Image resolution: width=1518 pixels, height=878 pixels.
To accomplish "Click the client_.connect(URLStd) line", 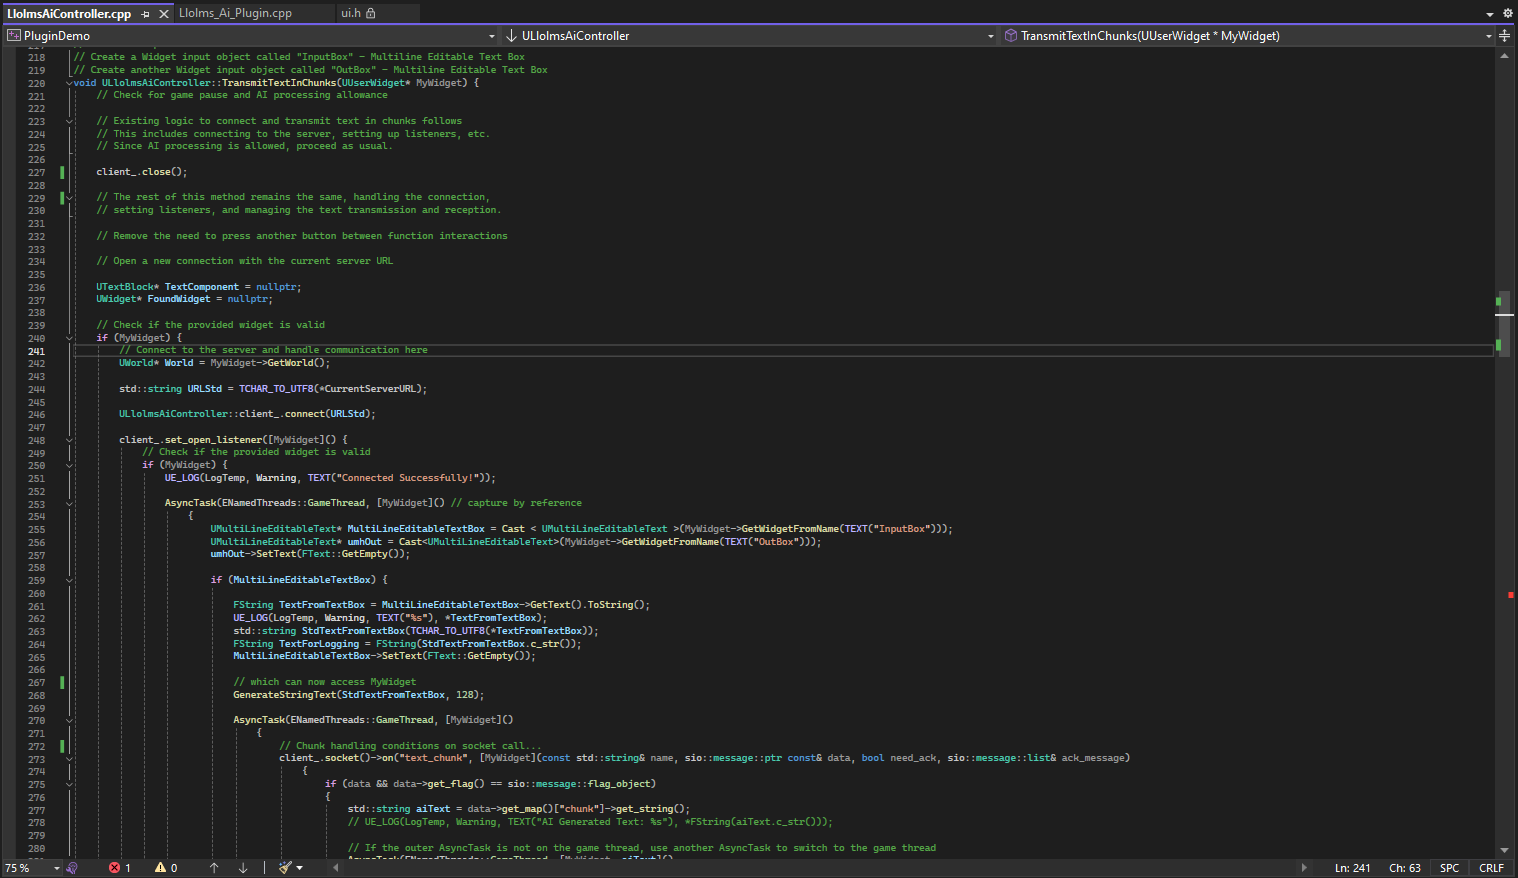I will [247, 414].
